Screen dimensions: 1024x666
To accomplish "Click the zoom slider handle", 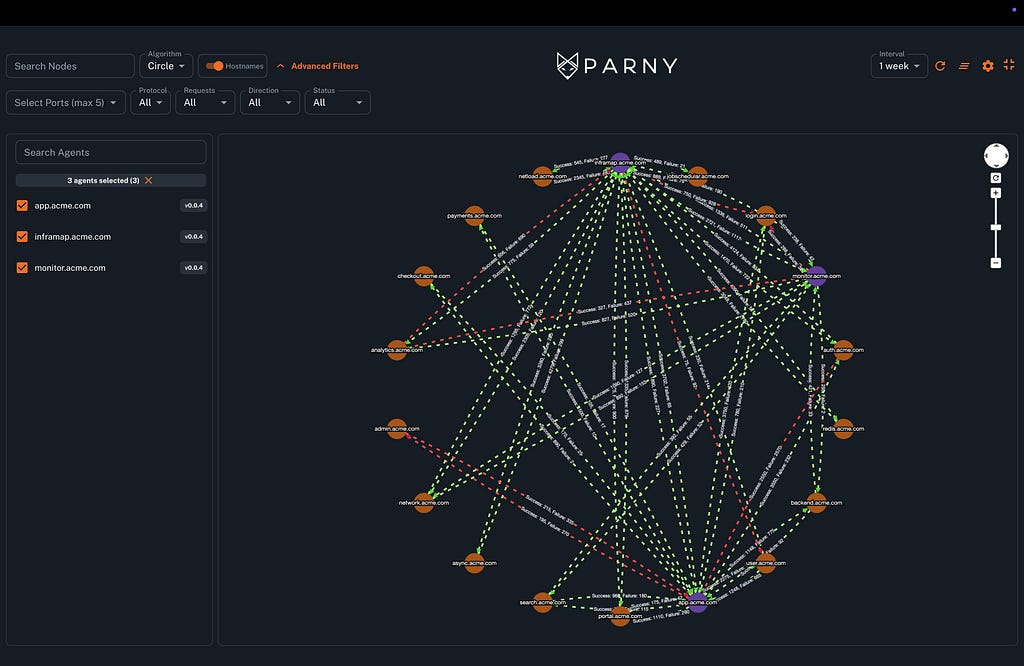I will coord(996,227).
